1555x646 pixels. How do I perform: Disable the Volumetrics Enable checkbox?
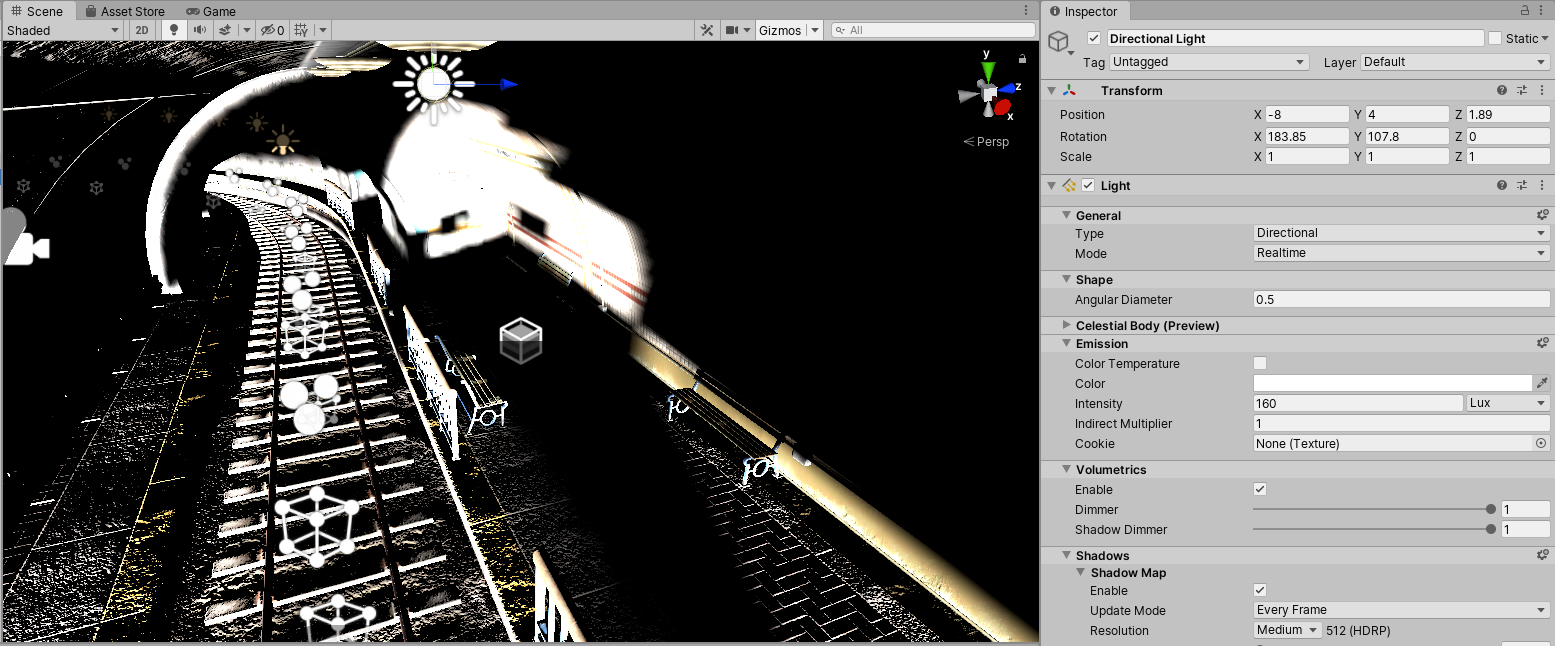[1260, 489]
